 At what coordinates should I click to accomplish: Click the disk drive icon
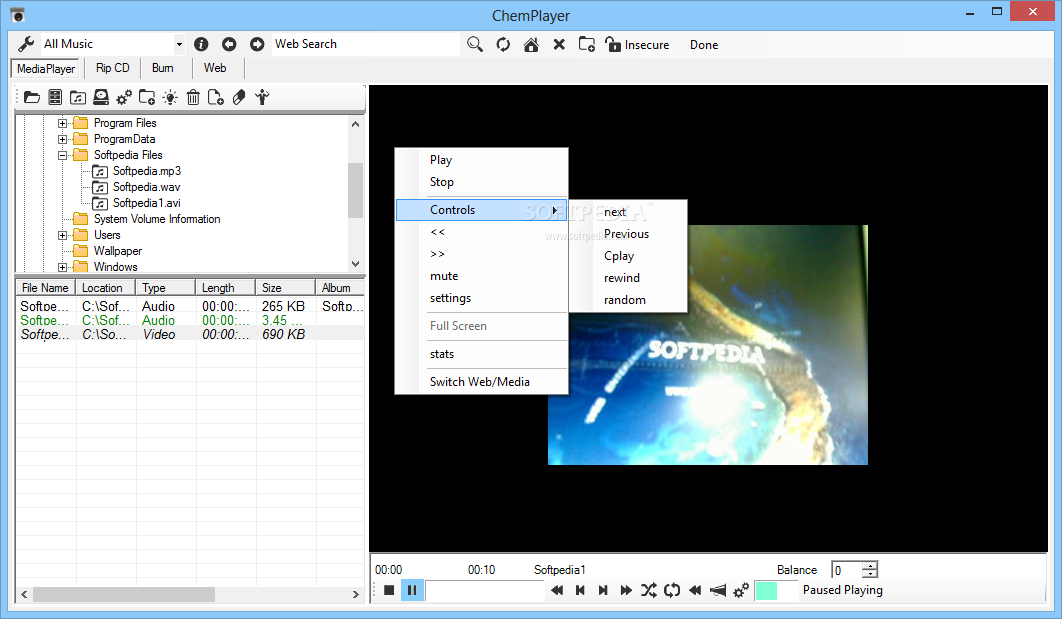coord(101,98)
